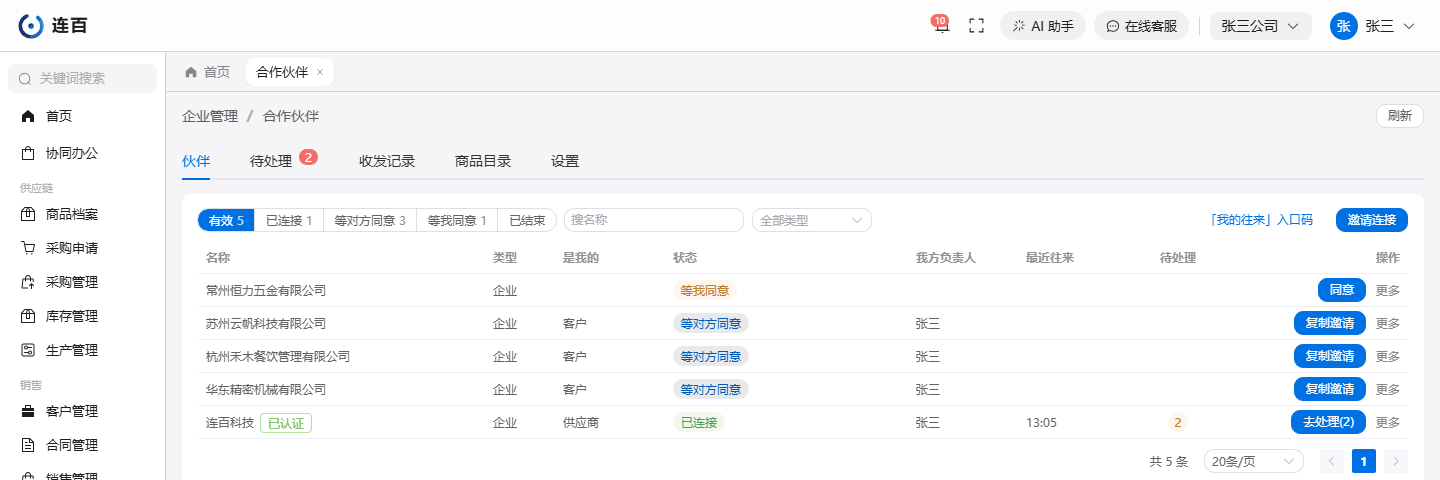Click the 最近往来 column header
Image resolution: width=1440 pixels, height=480 pixels.
(1050, 258)
